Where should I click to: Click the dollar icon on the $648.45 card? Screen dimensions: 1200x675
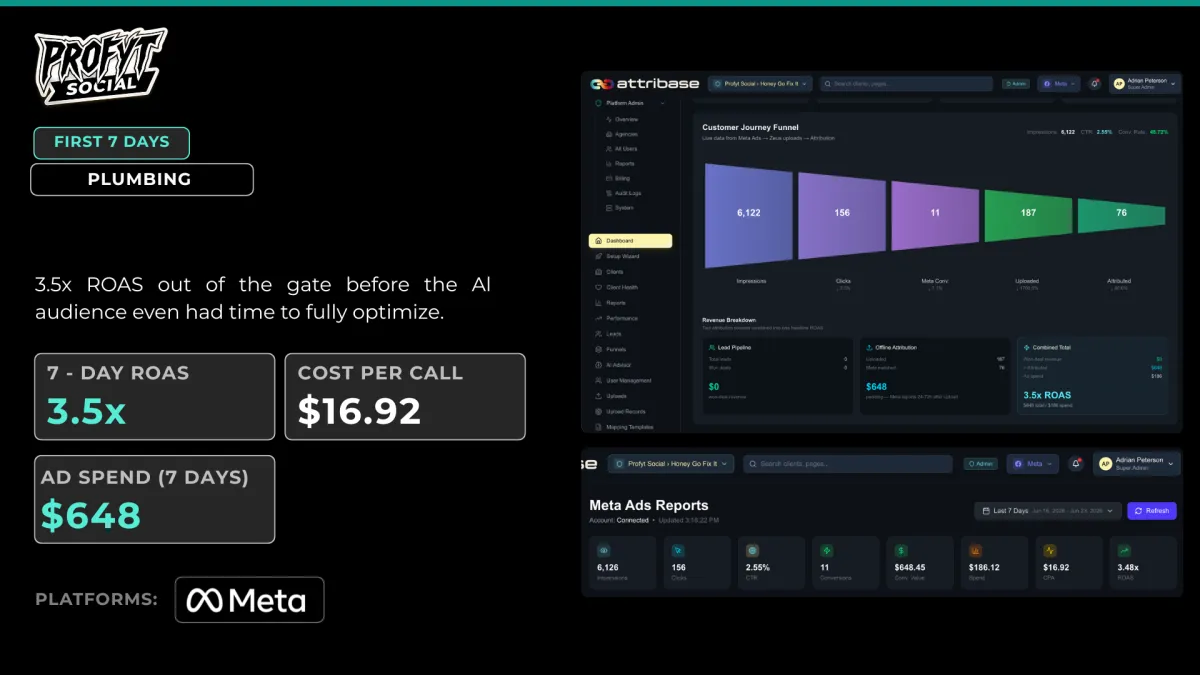click(901, 550)
